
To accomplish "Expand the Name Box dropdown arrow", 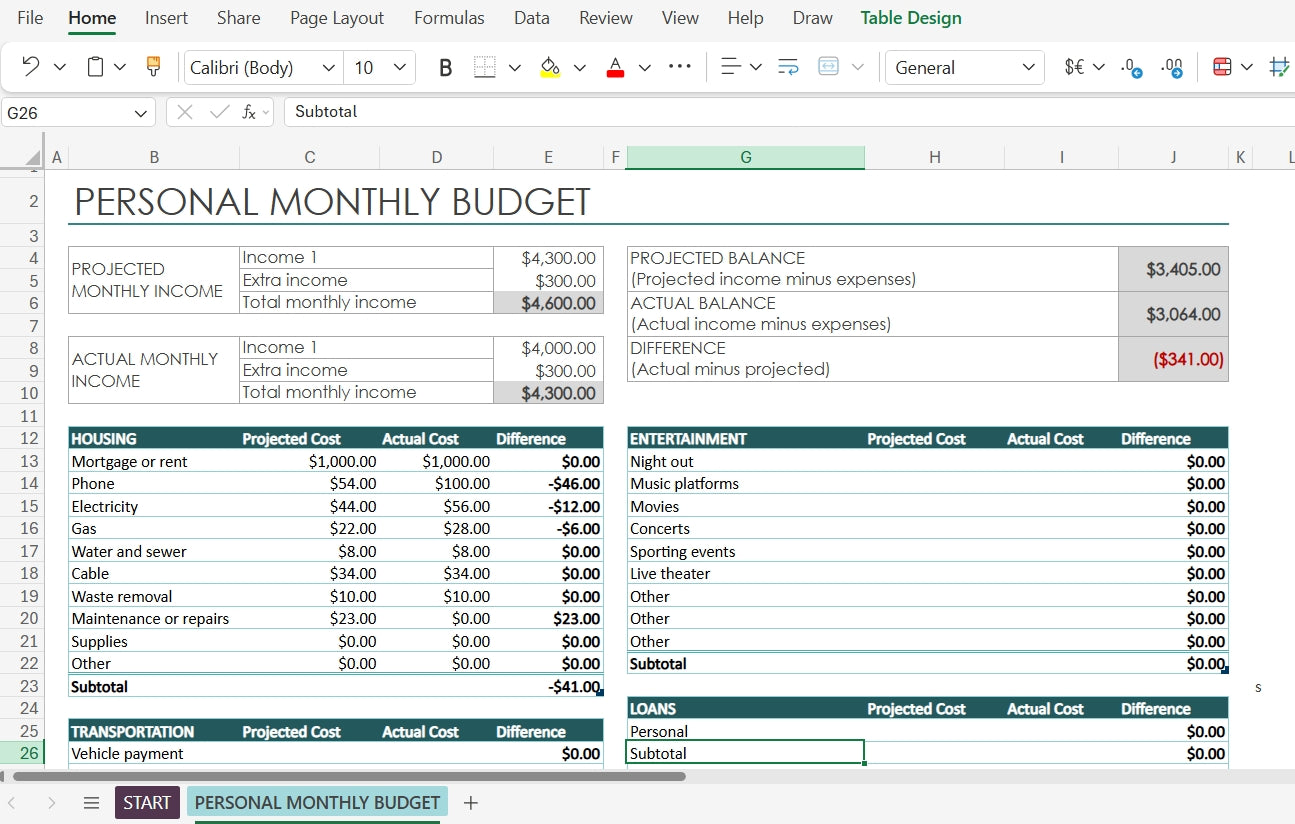I will pos(141,113).
